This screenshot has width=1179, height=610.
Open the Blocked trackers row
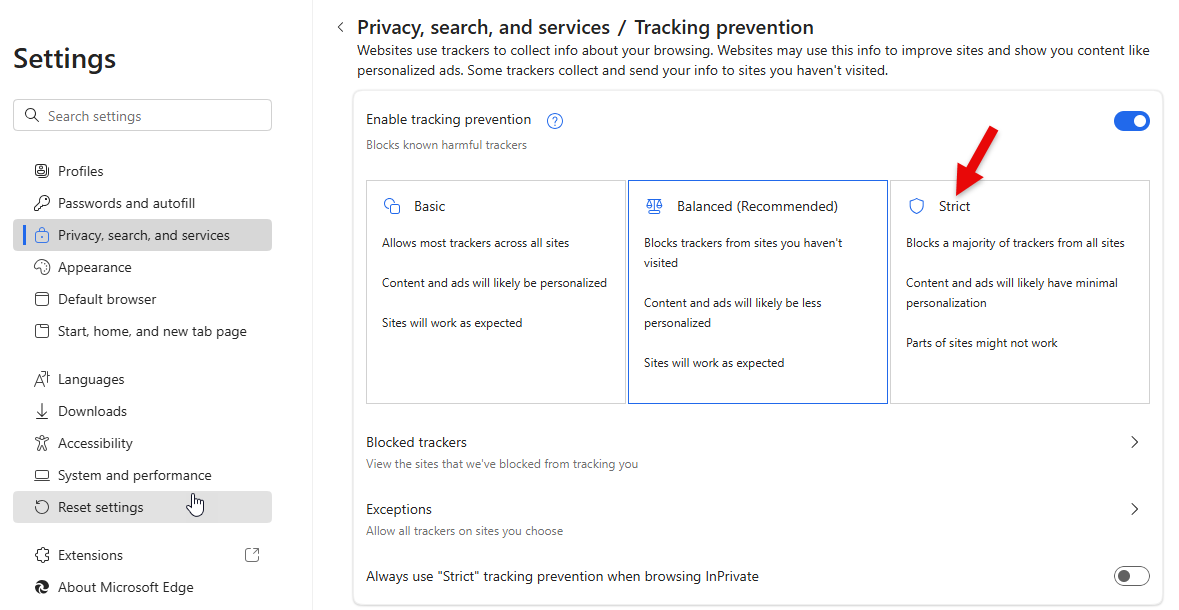[x=758, y=452]
